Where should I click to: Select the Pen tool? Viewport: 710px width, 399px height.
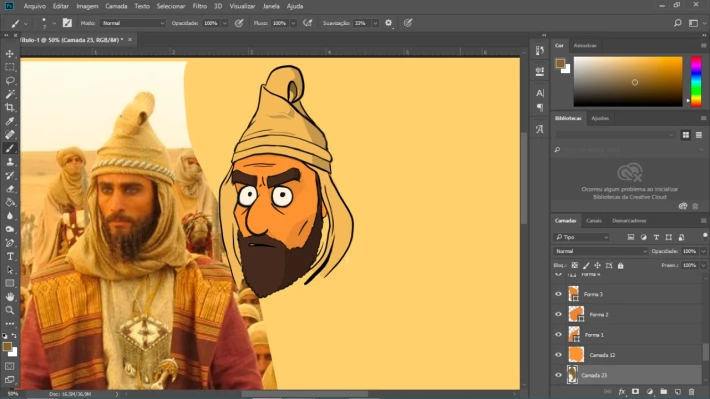(10, 243)
